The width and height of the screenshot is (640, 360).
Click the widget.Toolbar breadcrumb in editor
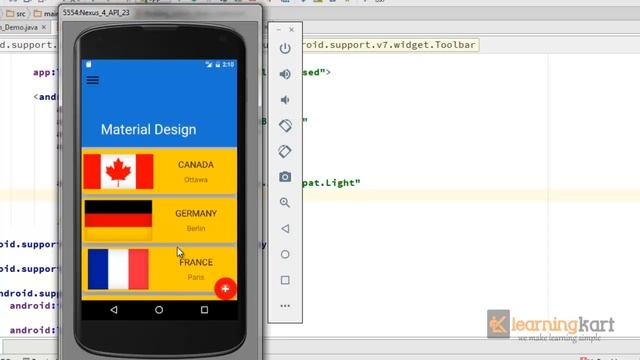coord(390,44)
